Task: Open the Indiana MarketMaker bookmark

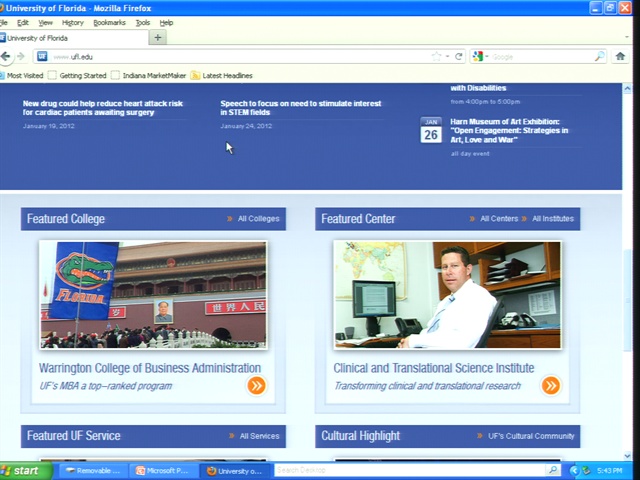Action: [149, 76]
